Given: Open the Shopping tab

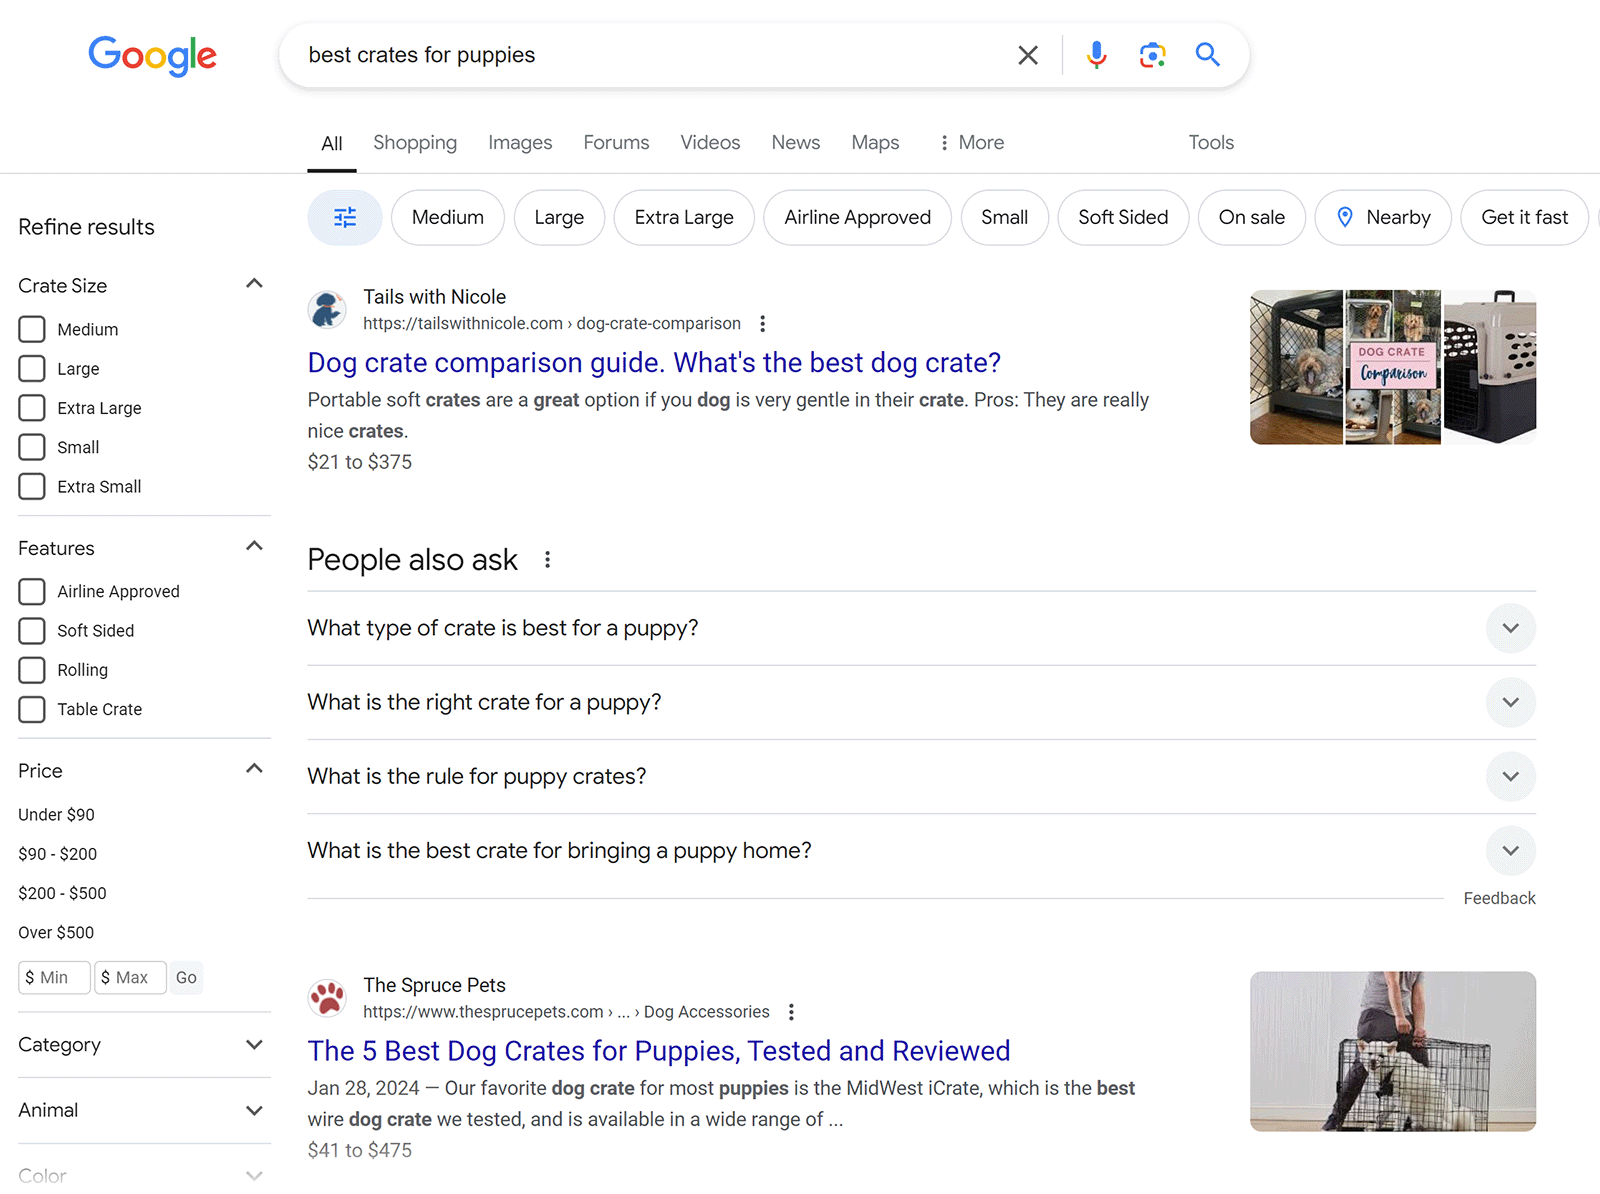Looking at the screenshot, I should [415, 142].
